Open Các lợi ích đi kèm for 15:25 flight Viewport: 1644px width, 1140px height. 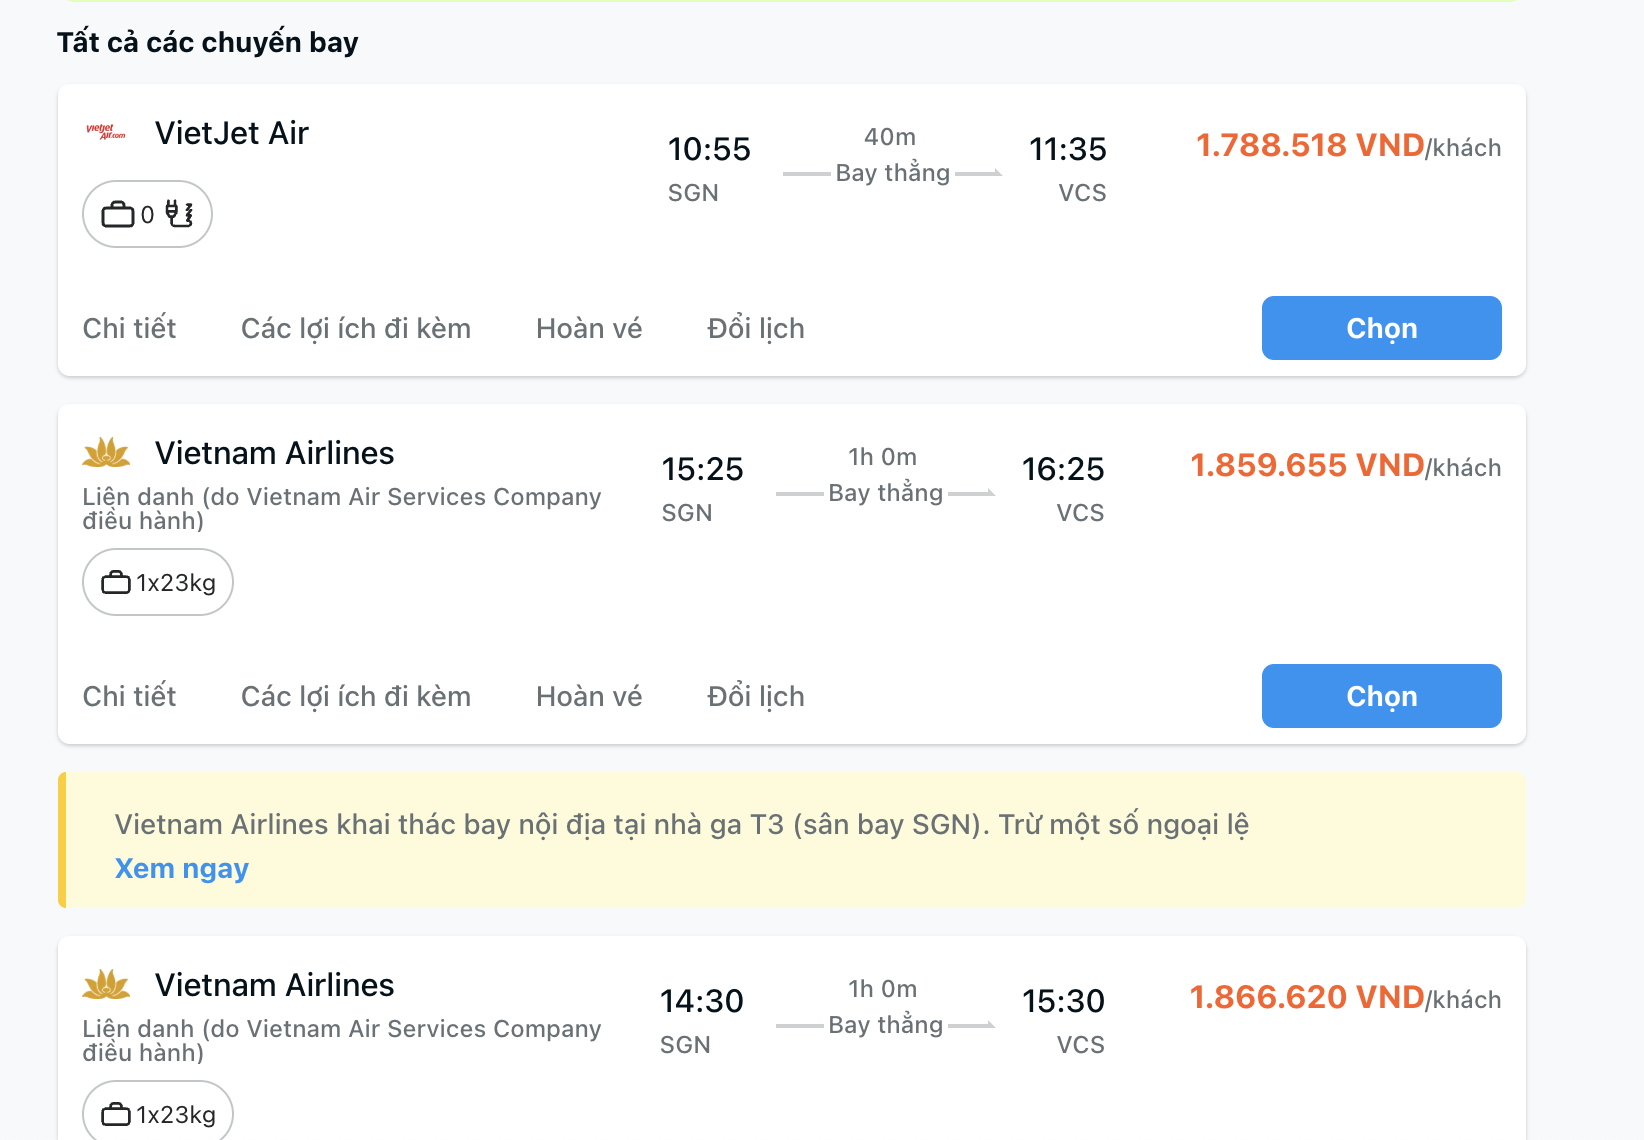coord(356,696)
